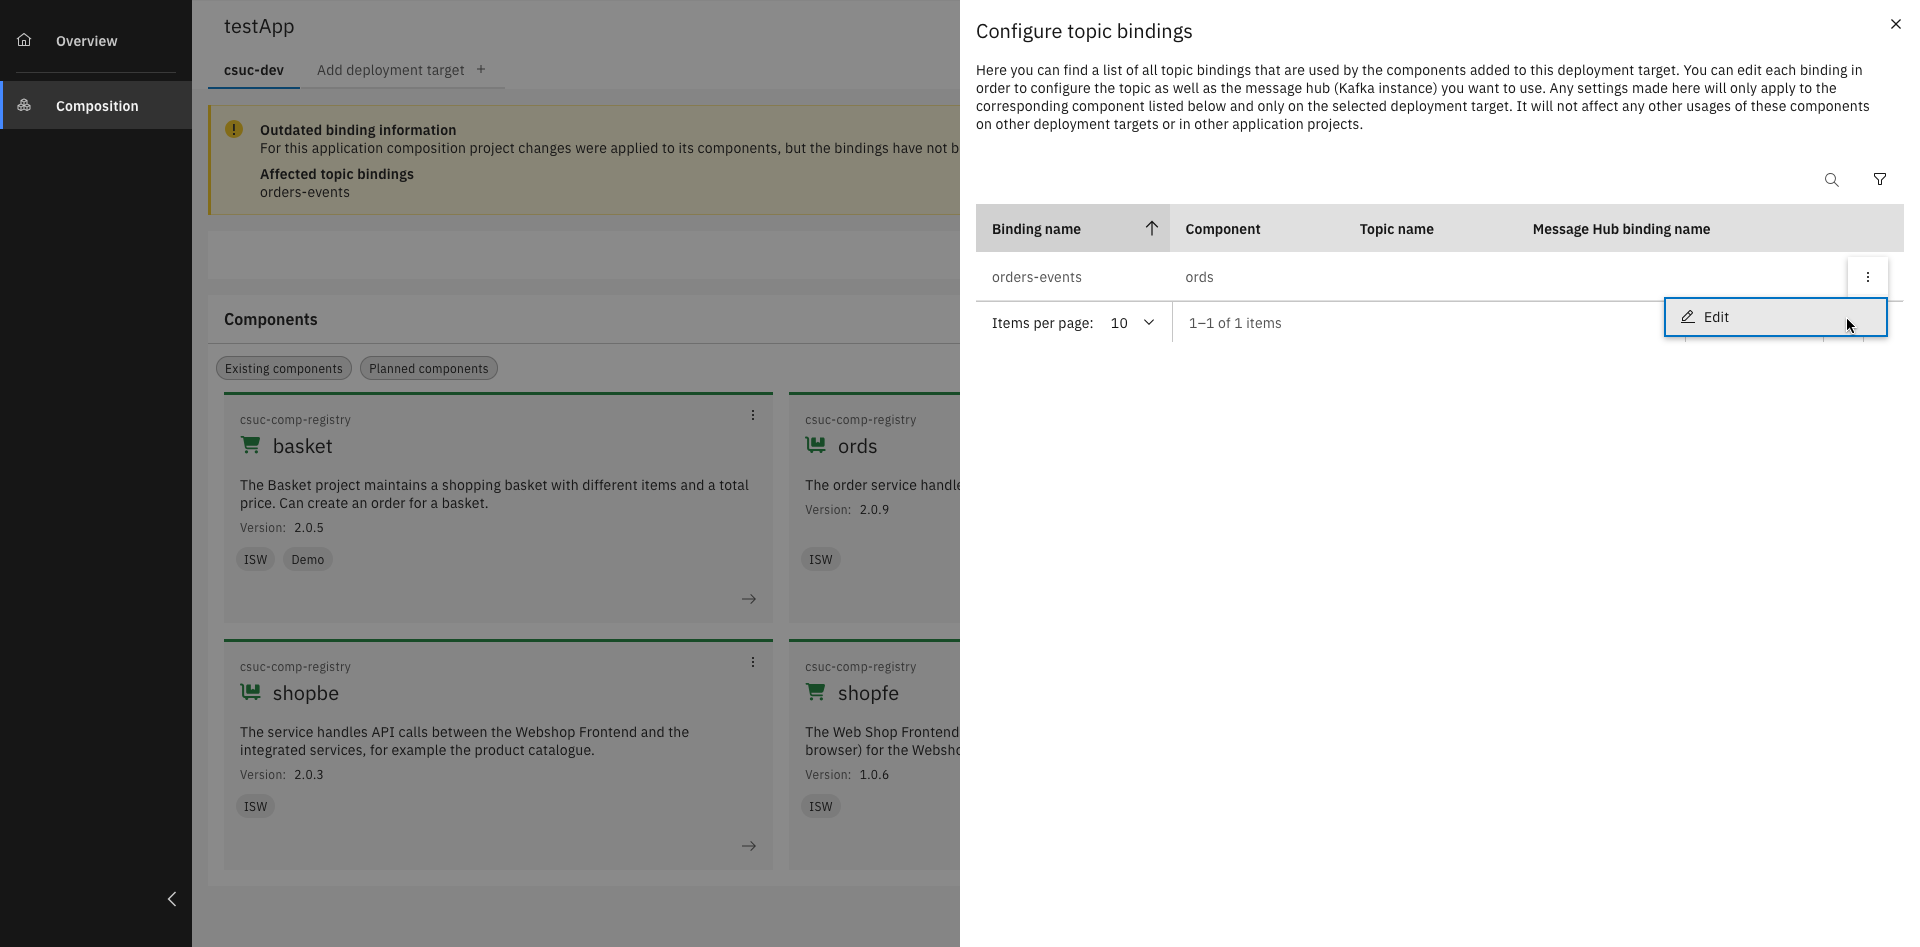
Task: Click the Demo tag on the basket component
Action: click(x=307, y=559)
